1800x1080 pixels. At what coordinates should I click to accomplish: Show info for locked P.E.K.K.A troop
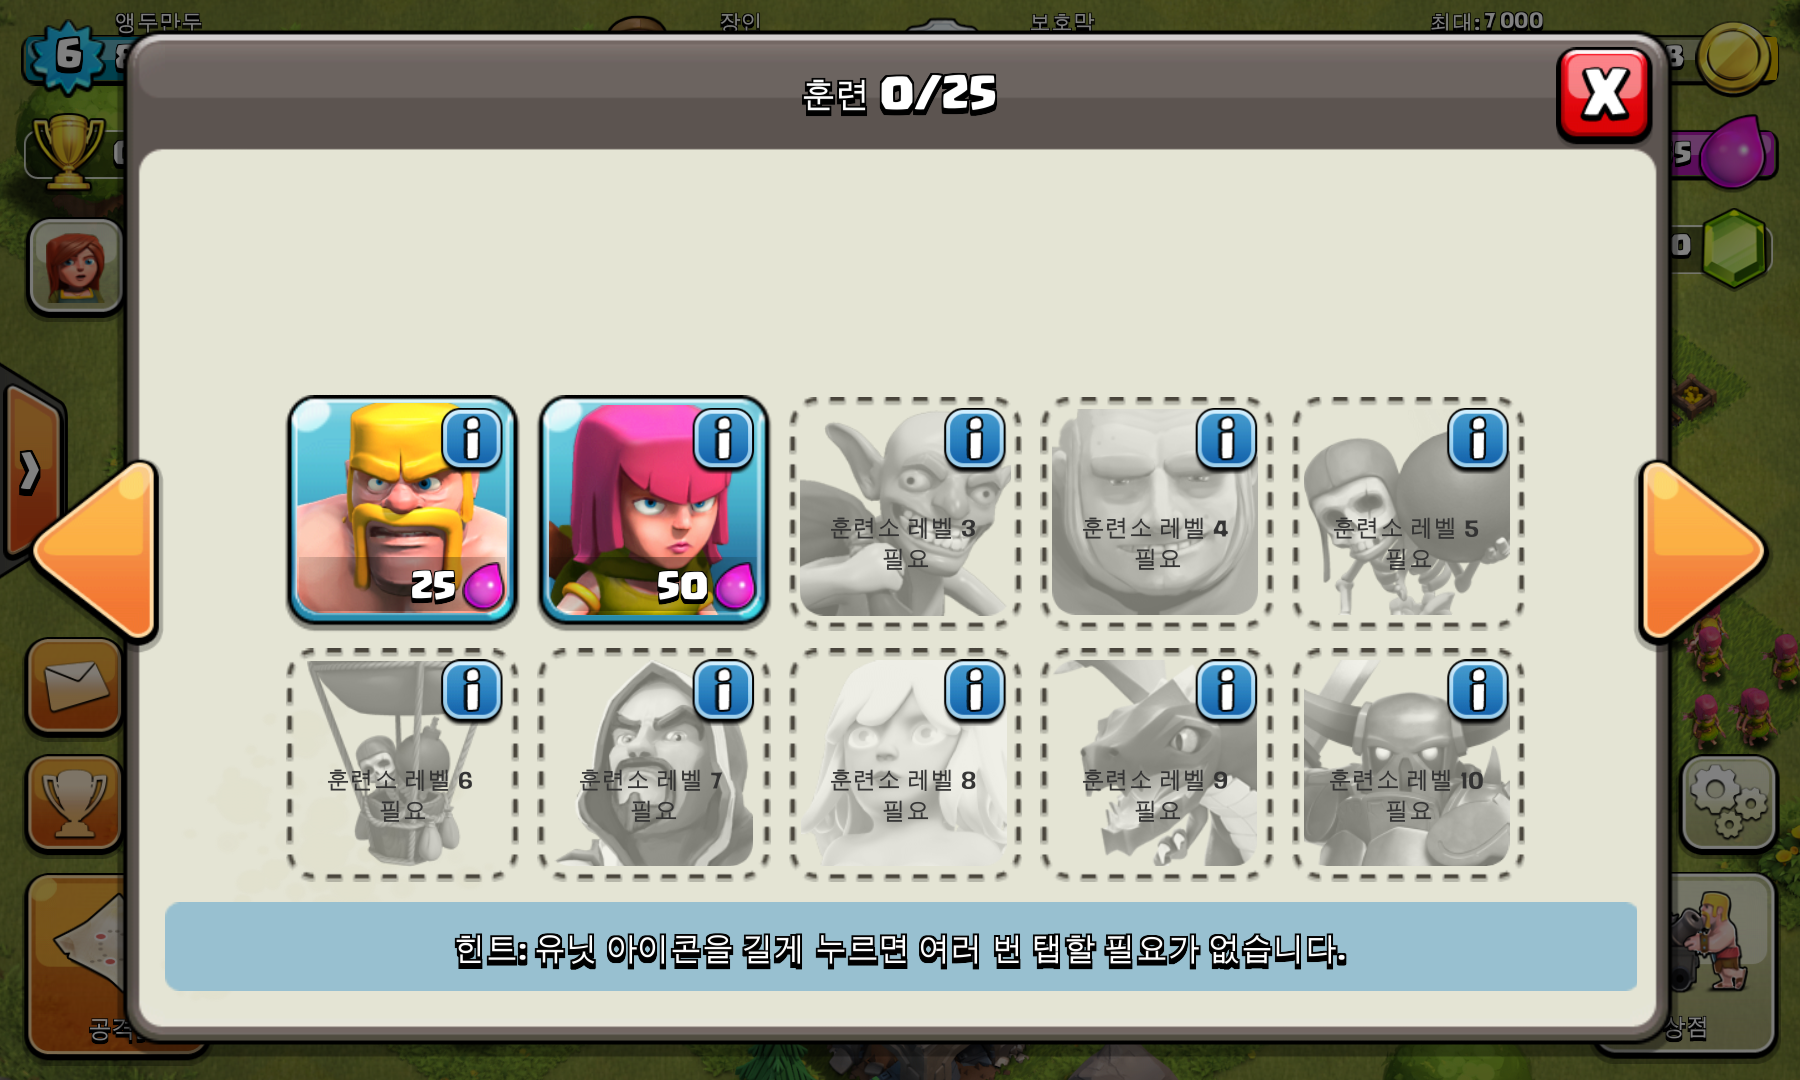coord(1478,690)
